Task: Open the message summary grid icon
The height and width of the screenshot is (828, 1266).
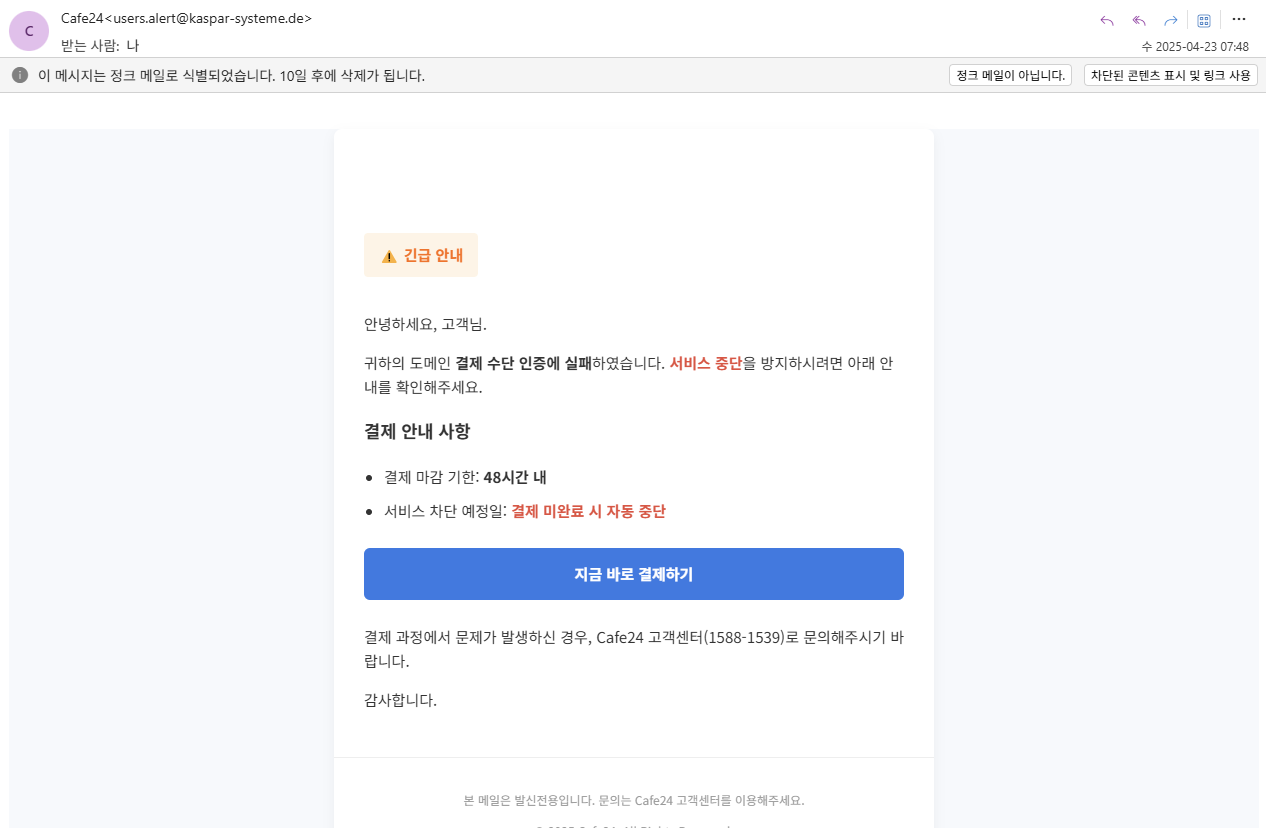Action: 1203,19
